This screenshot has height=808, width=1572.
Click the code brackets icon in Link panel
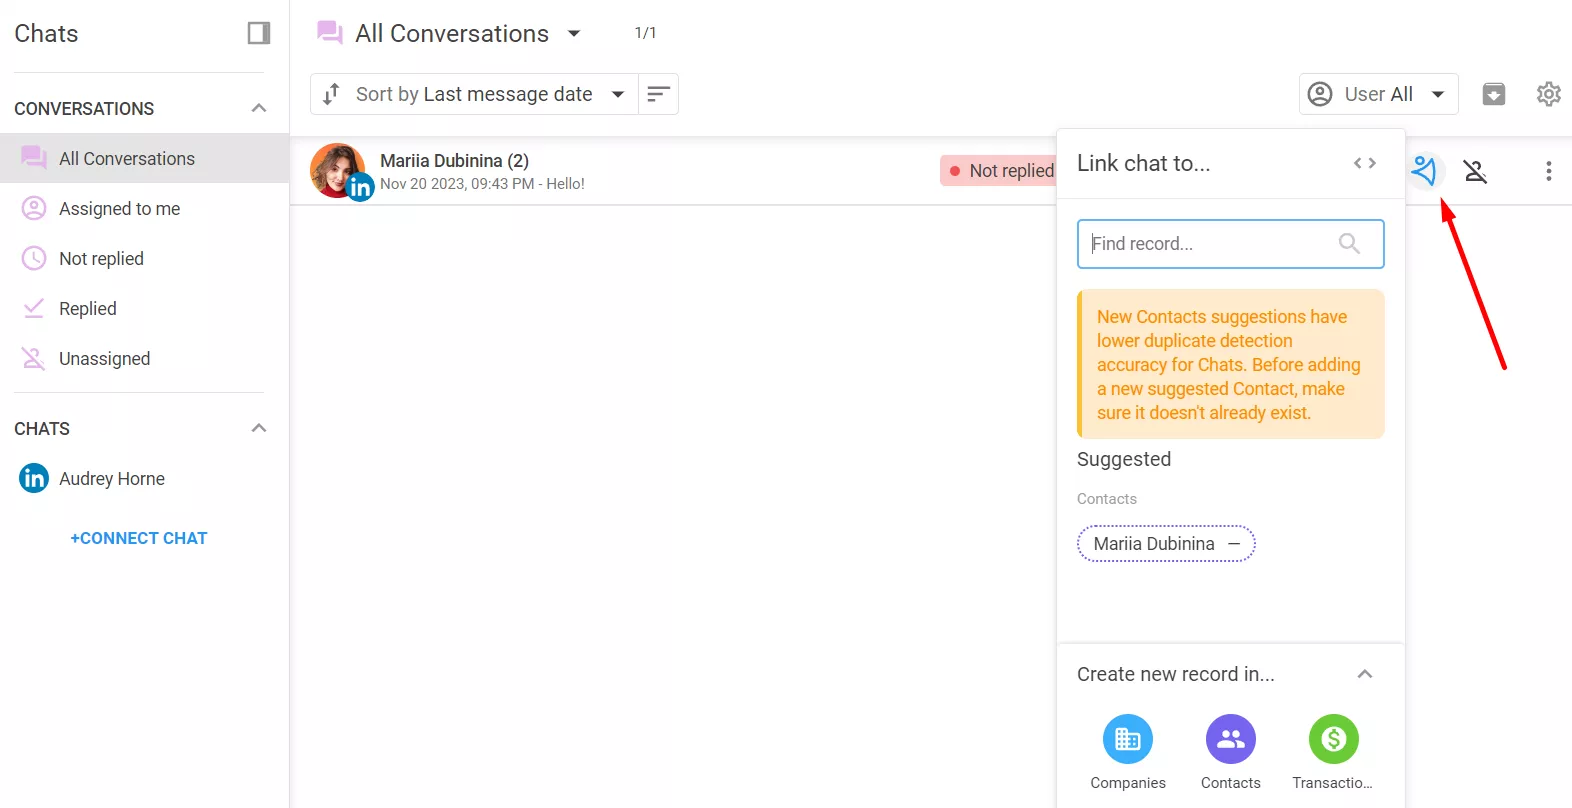click(1365, 163)
